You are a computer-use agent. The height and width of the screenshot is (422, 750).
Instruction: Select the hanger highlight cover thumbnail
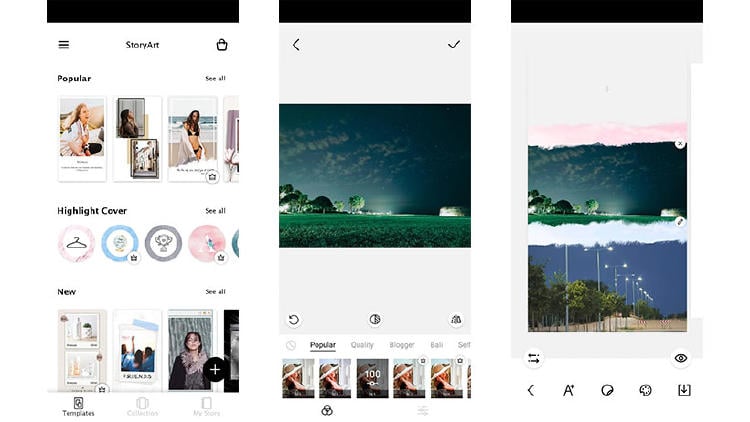pos(76,243)
